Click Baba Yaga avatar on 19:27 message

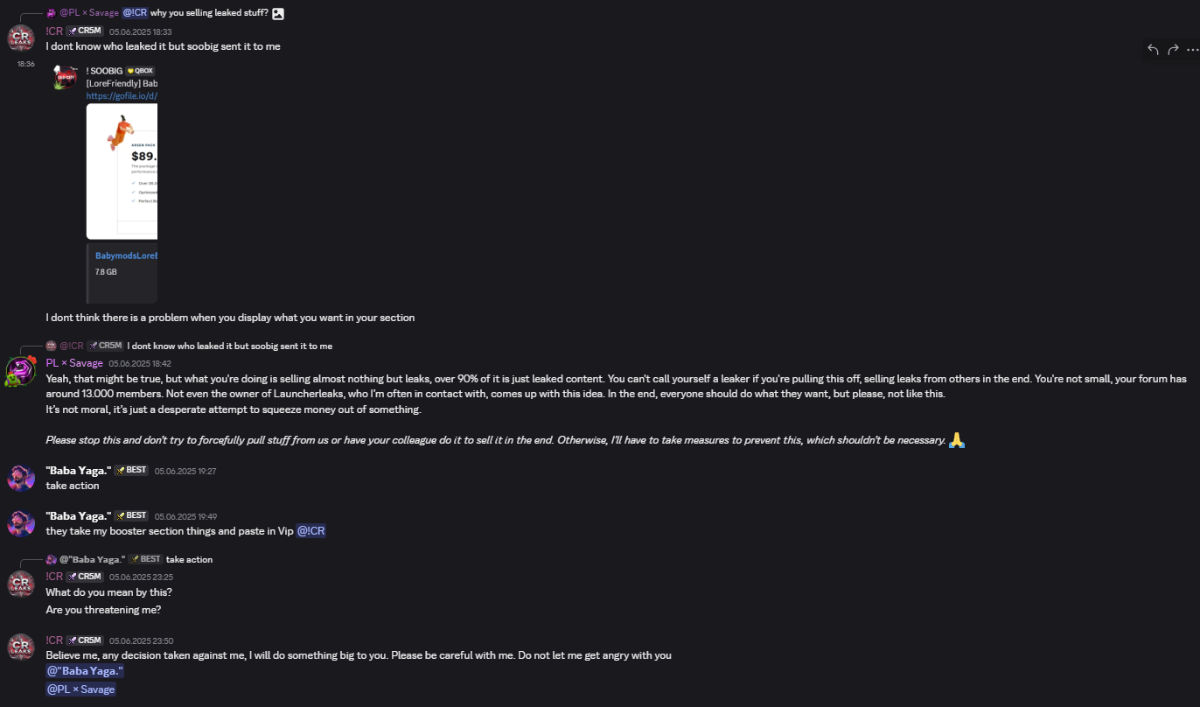point(21,477)
